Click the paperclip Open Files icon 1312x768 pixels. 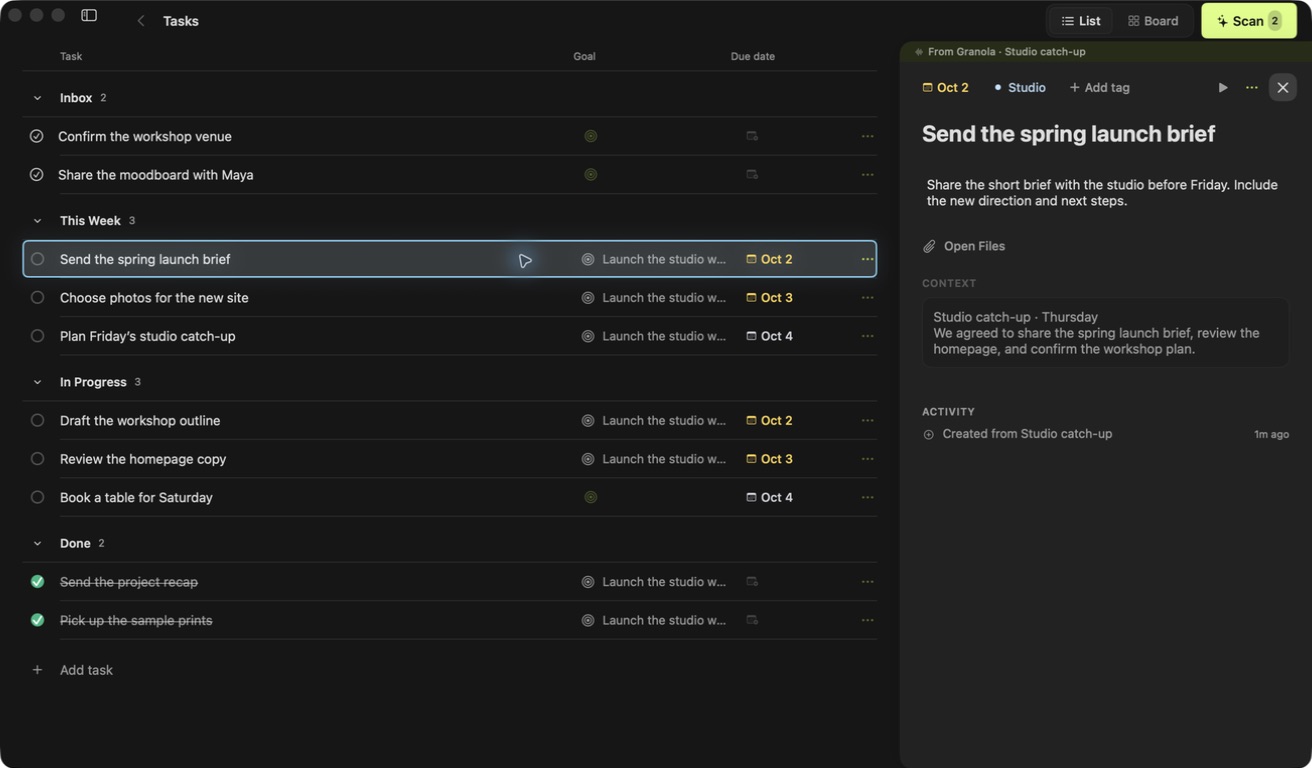929,246
